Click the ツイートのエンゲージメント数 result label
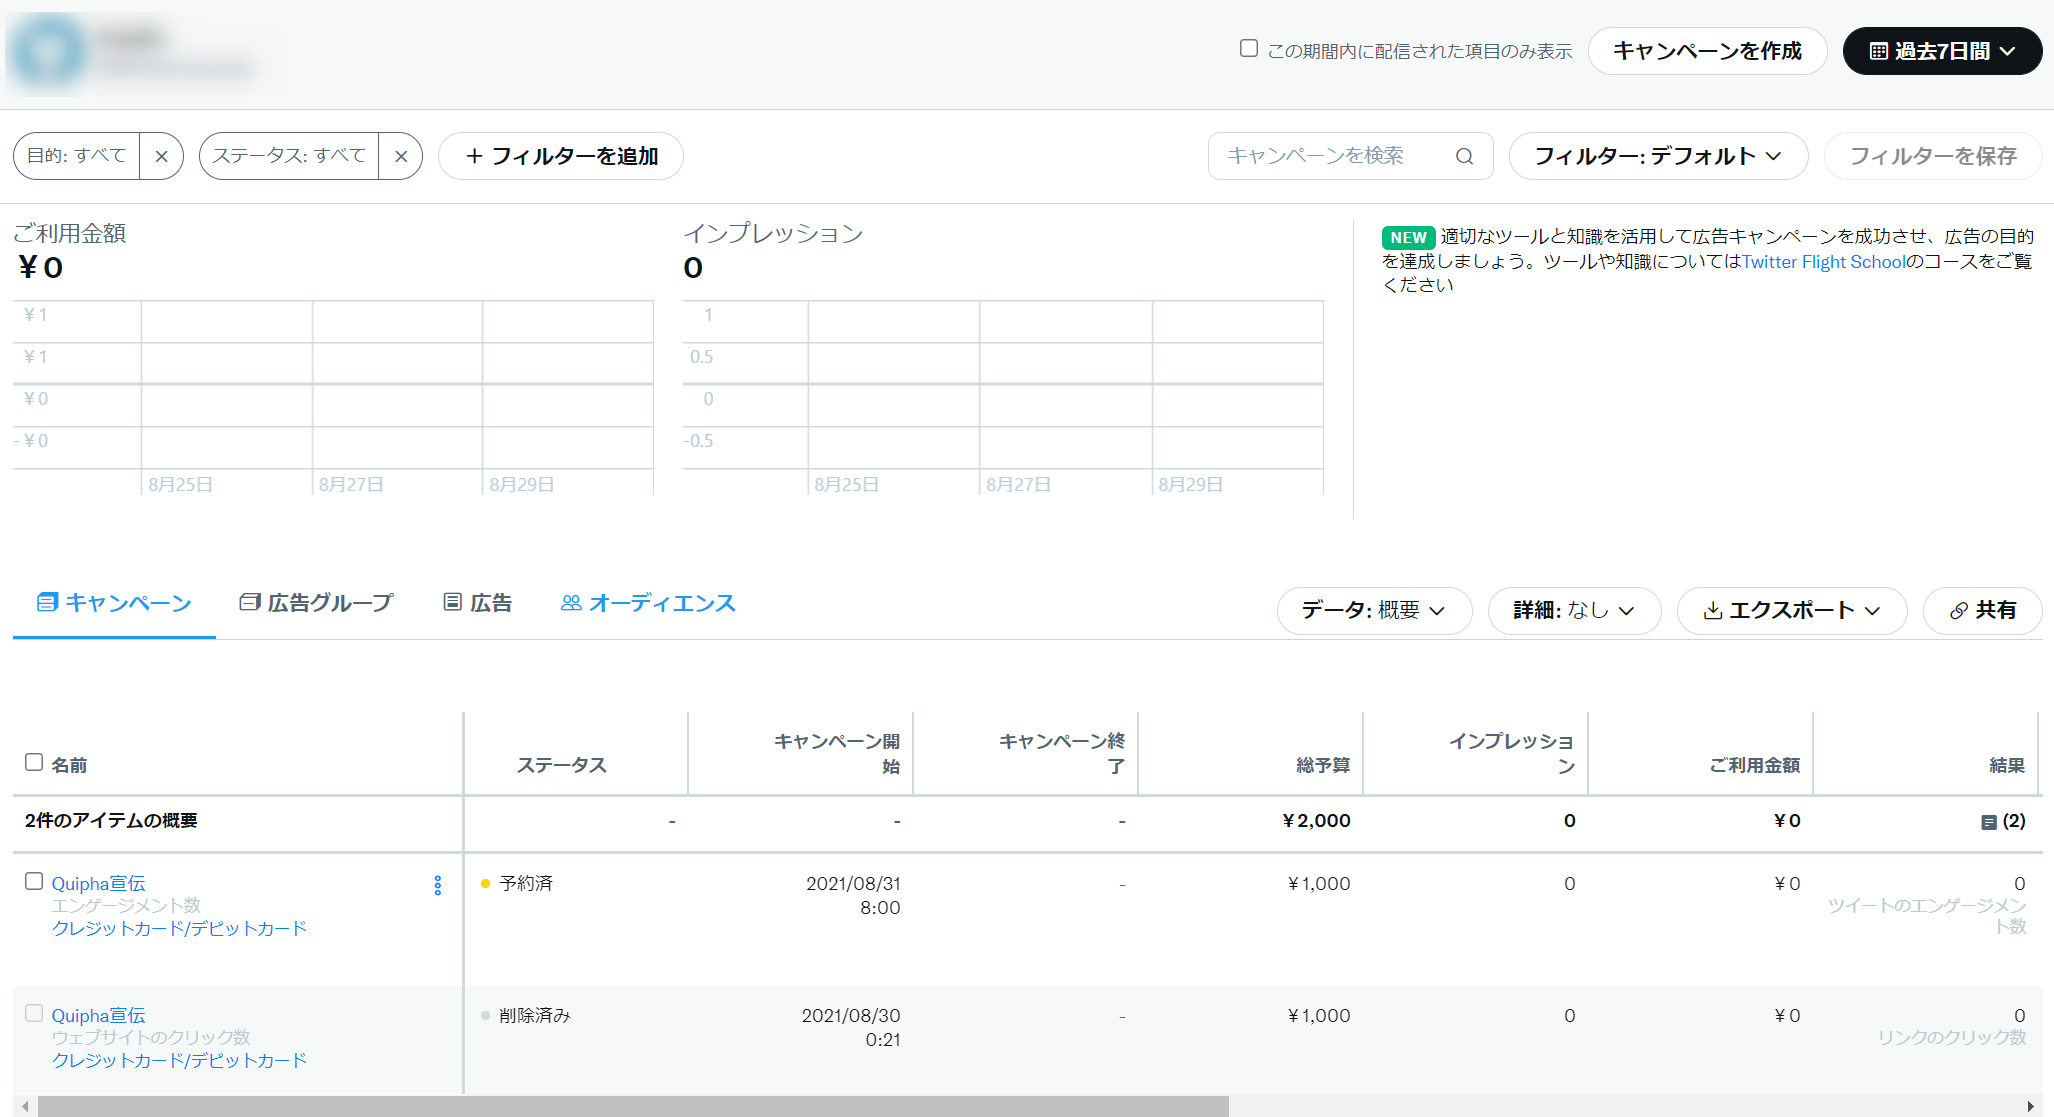 (x=1927, y=916)
